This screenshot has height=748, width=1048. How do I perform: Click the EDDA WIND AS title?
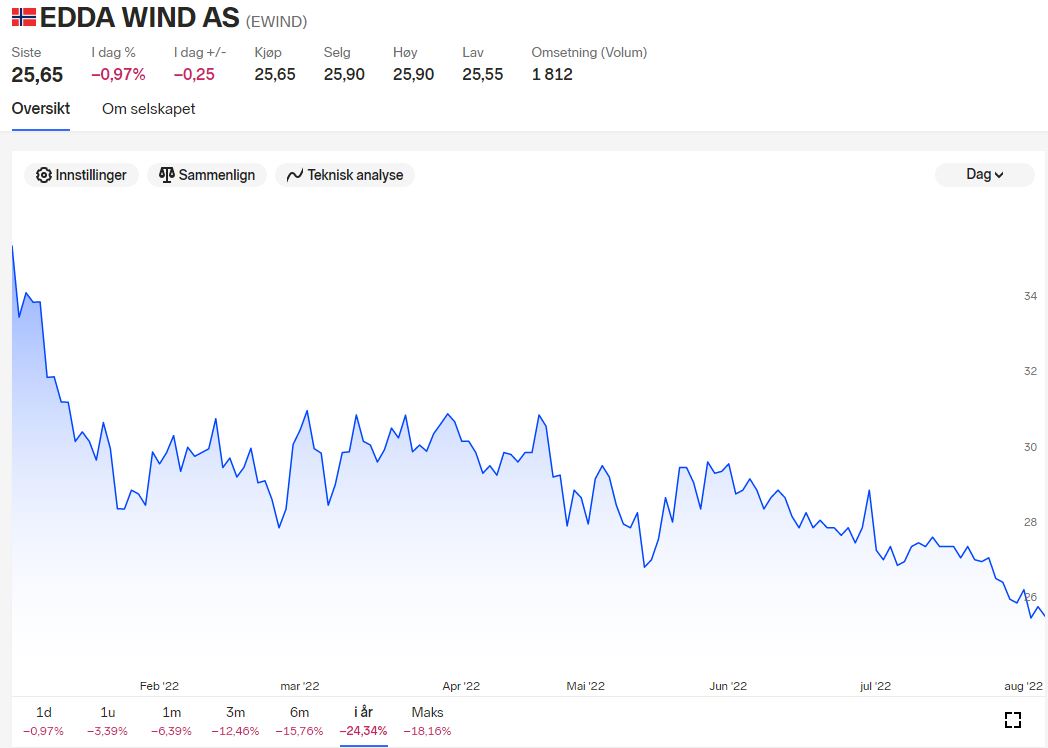point(139,18)
